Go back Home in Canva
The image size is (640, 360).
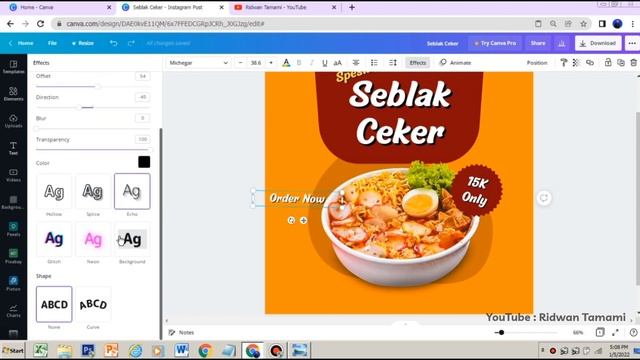point(21,43)
